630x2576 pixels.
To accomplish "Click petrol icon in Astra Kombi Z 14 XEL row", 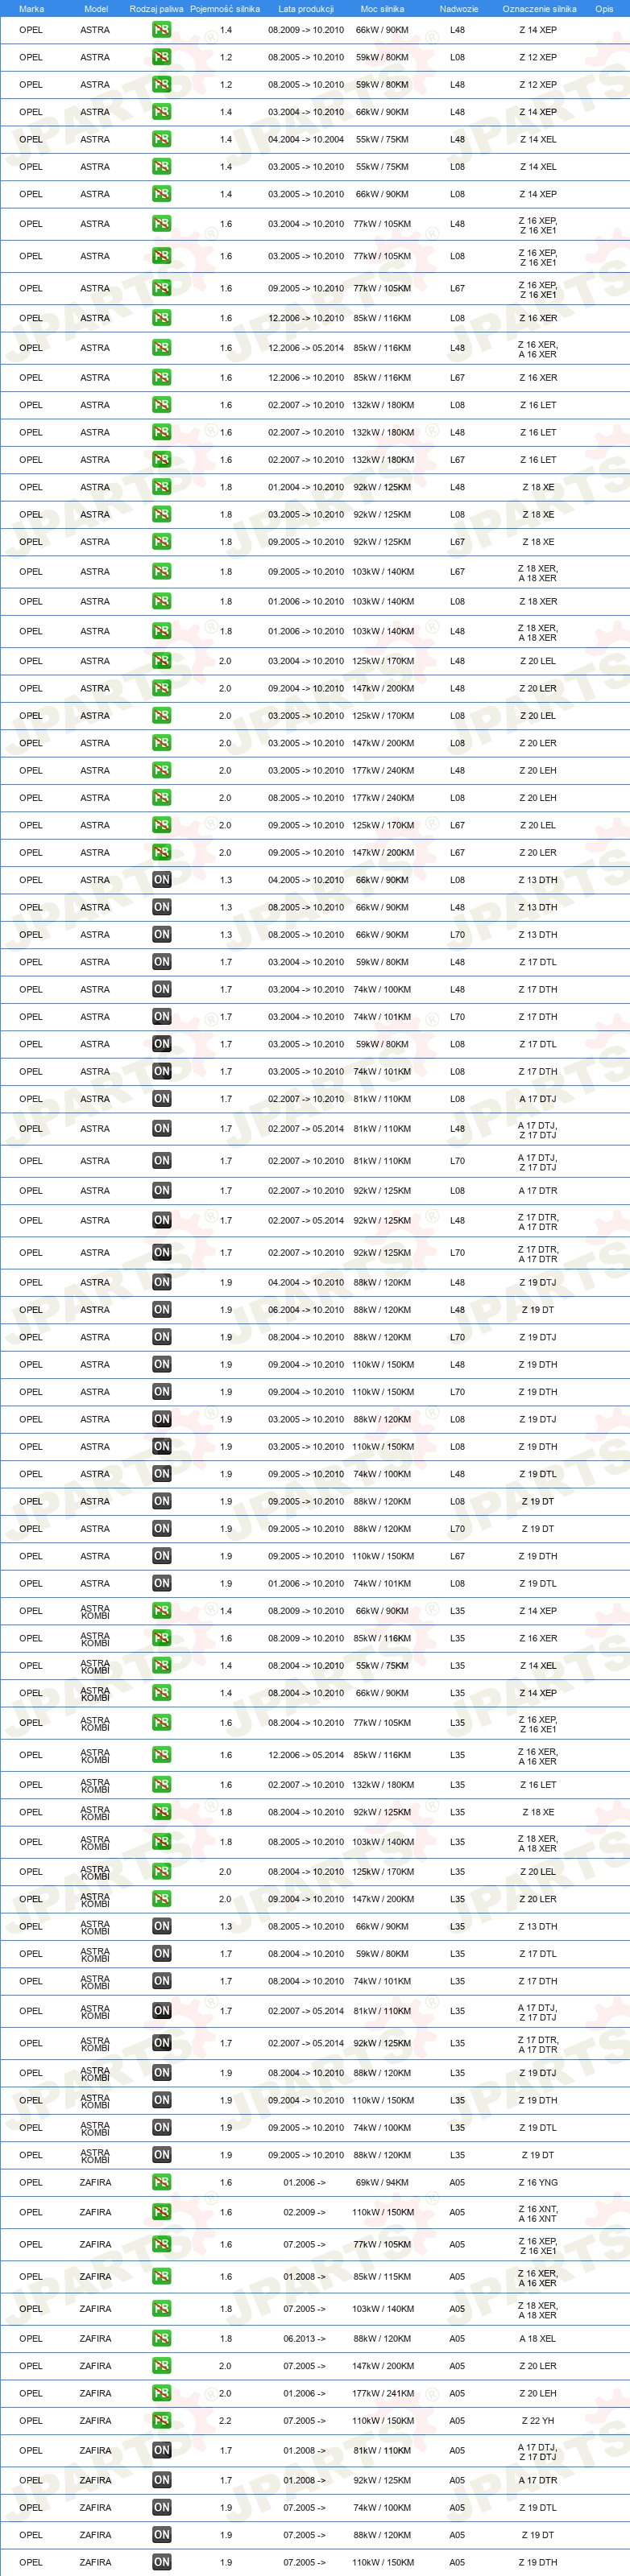I will (x=161, y=1665).
